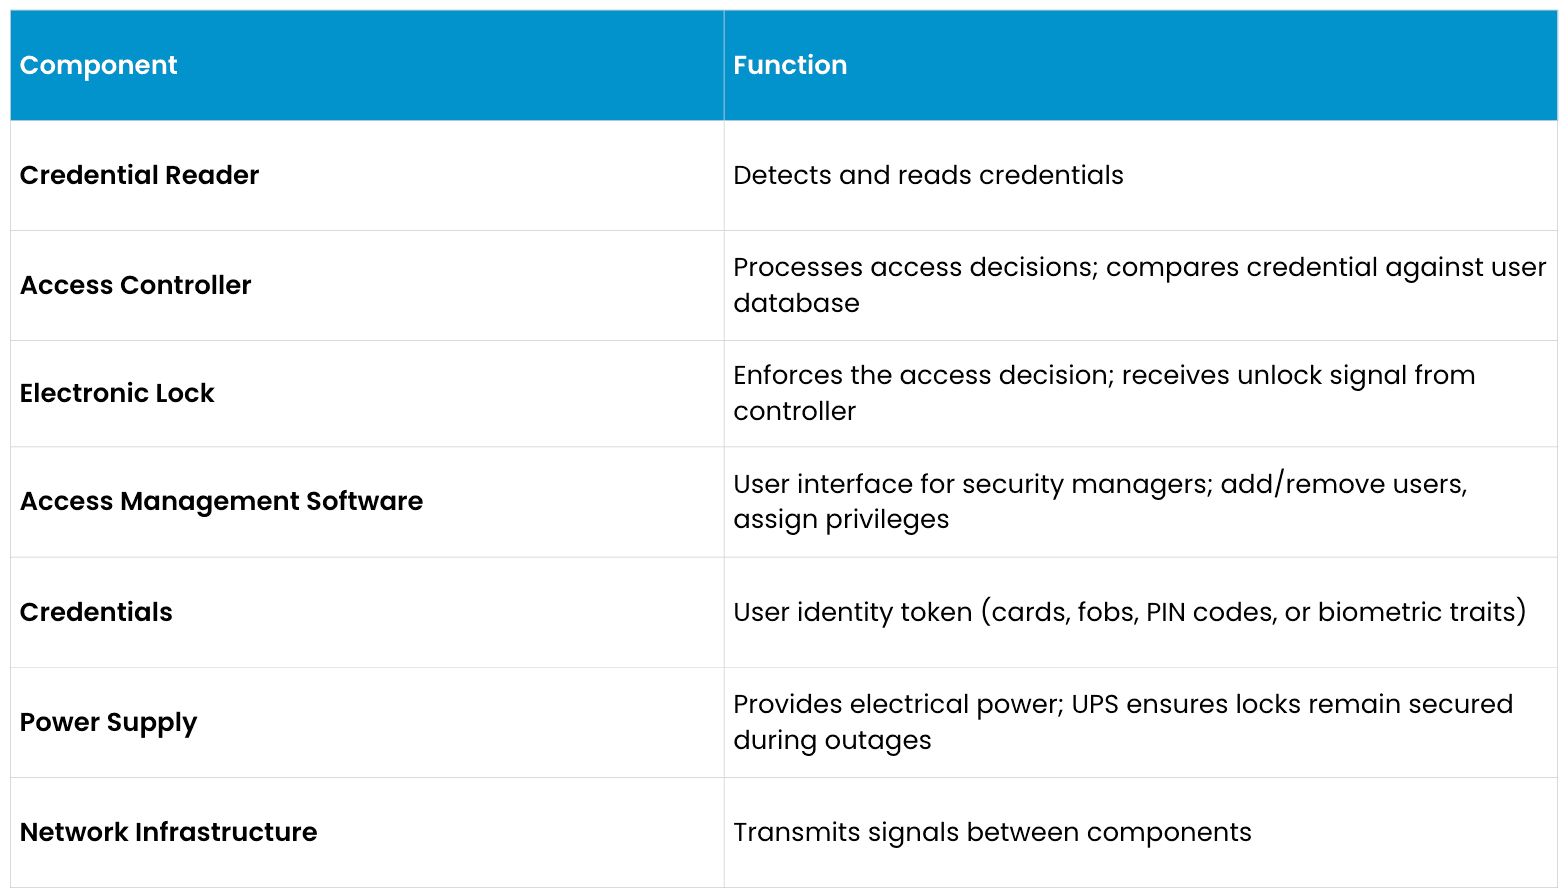The height and width of the screenshot is (896, 1566).
Task: Click the word 'controller' in Electronic Lock row
Action: click(794, 411)
